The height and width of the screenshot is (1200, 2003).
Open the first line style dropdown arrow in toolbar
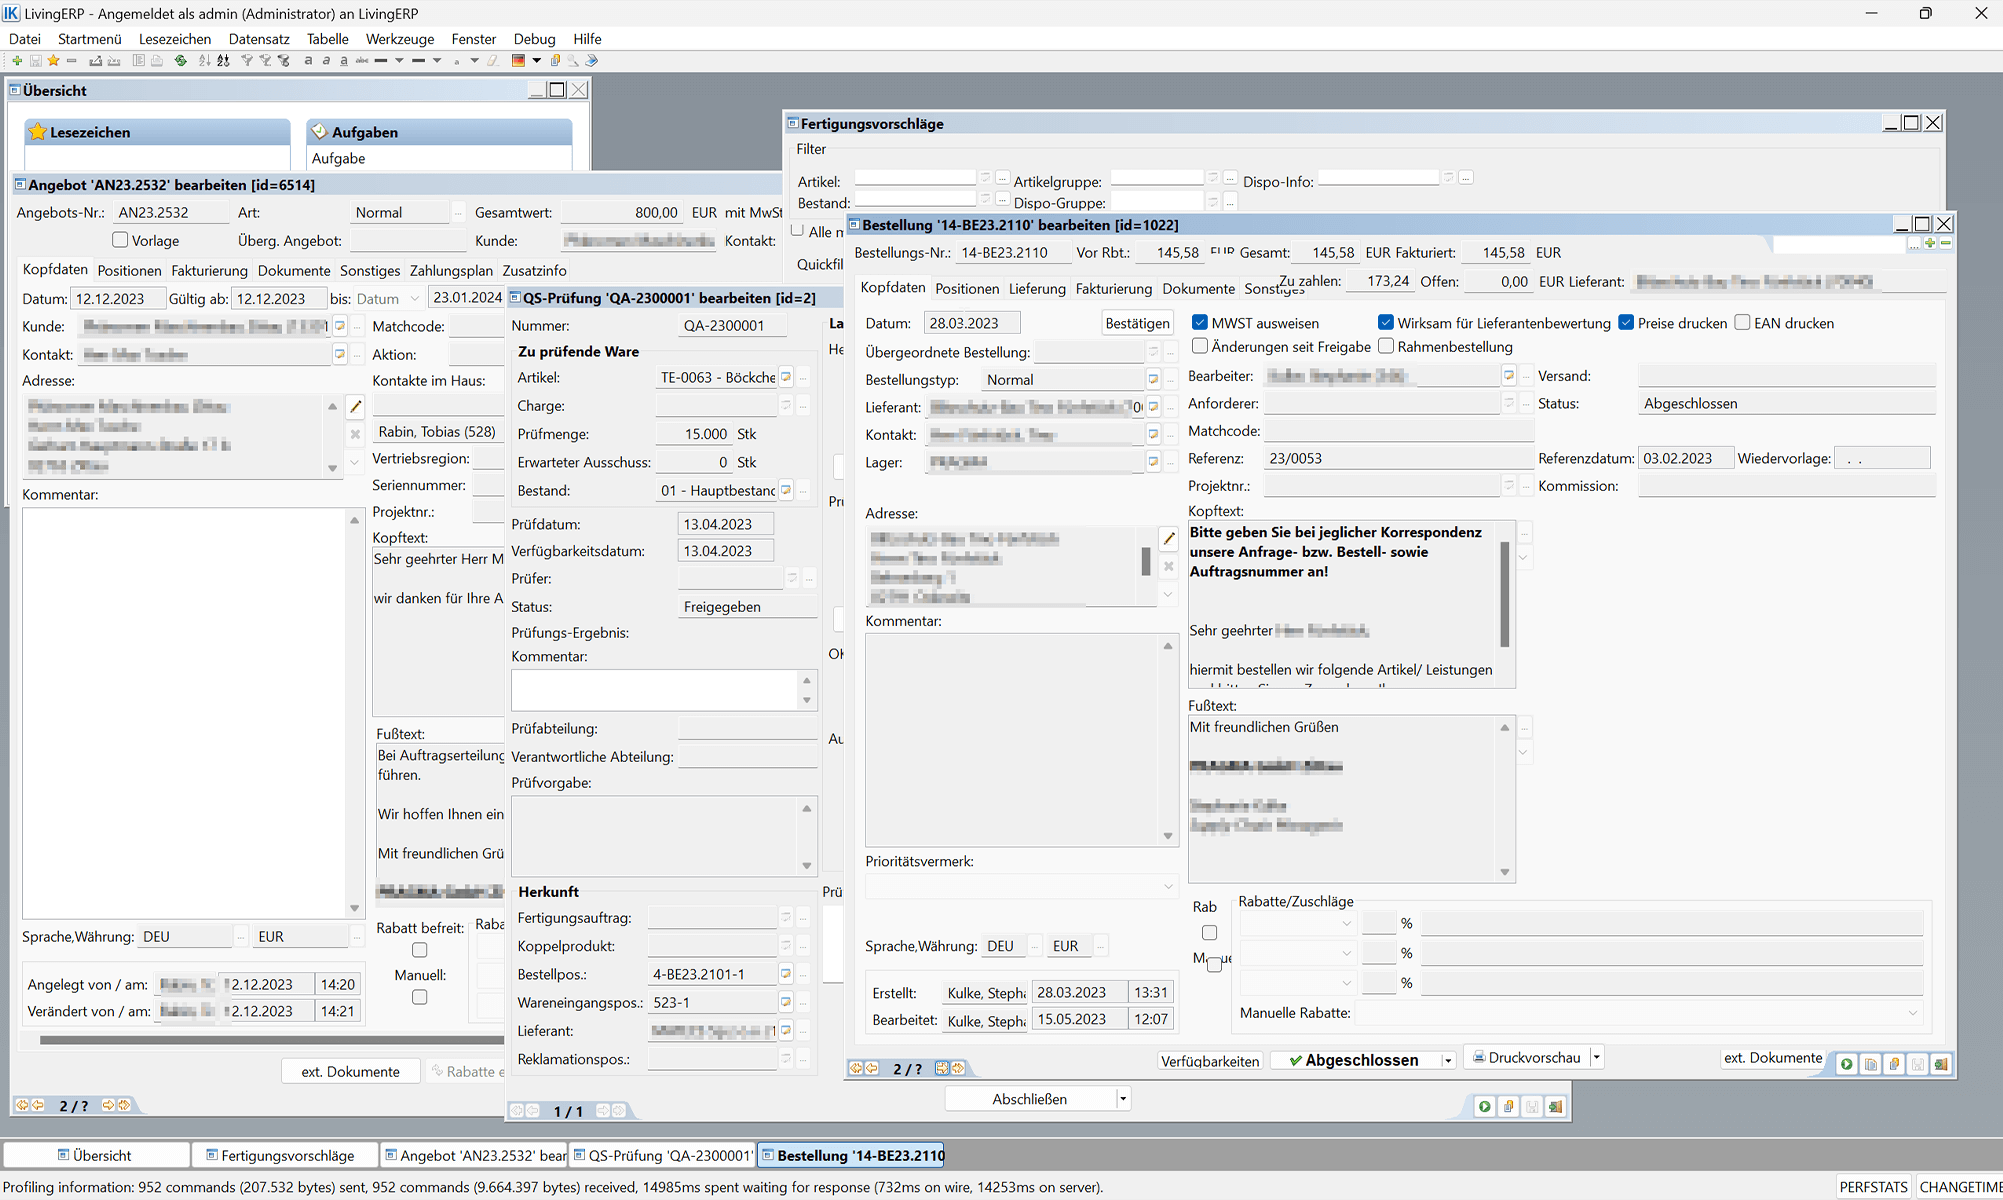[x=399, y=61]
